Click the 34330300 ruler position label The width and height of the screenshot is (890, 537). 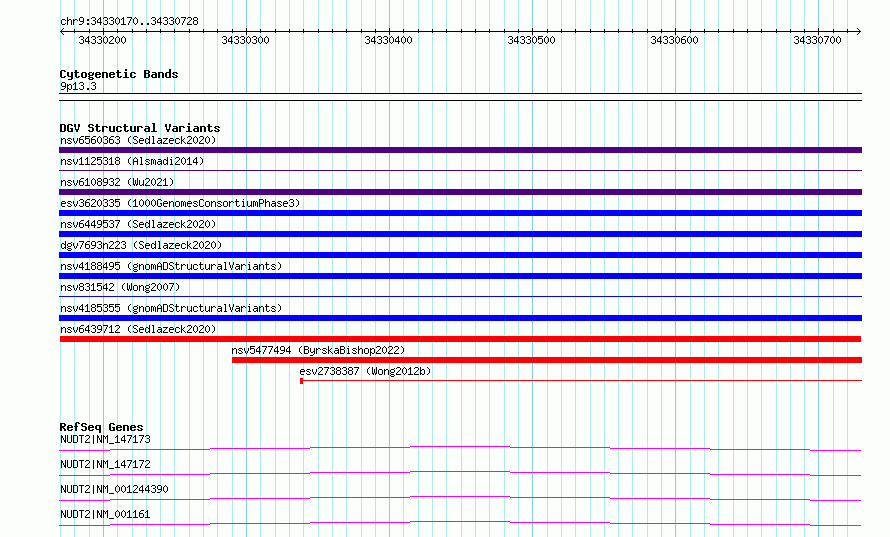tap(245, 40)
